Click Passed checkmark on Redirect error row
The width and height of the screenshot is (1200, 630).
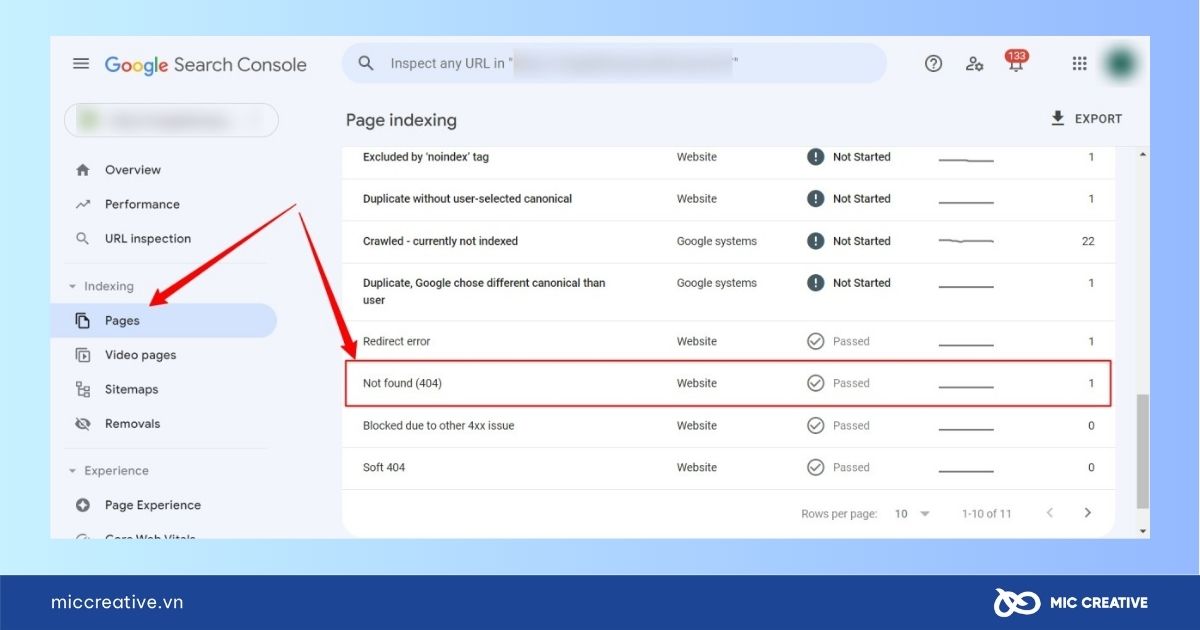[x=815, y=341]
